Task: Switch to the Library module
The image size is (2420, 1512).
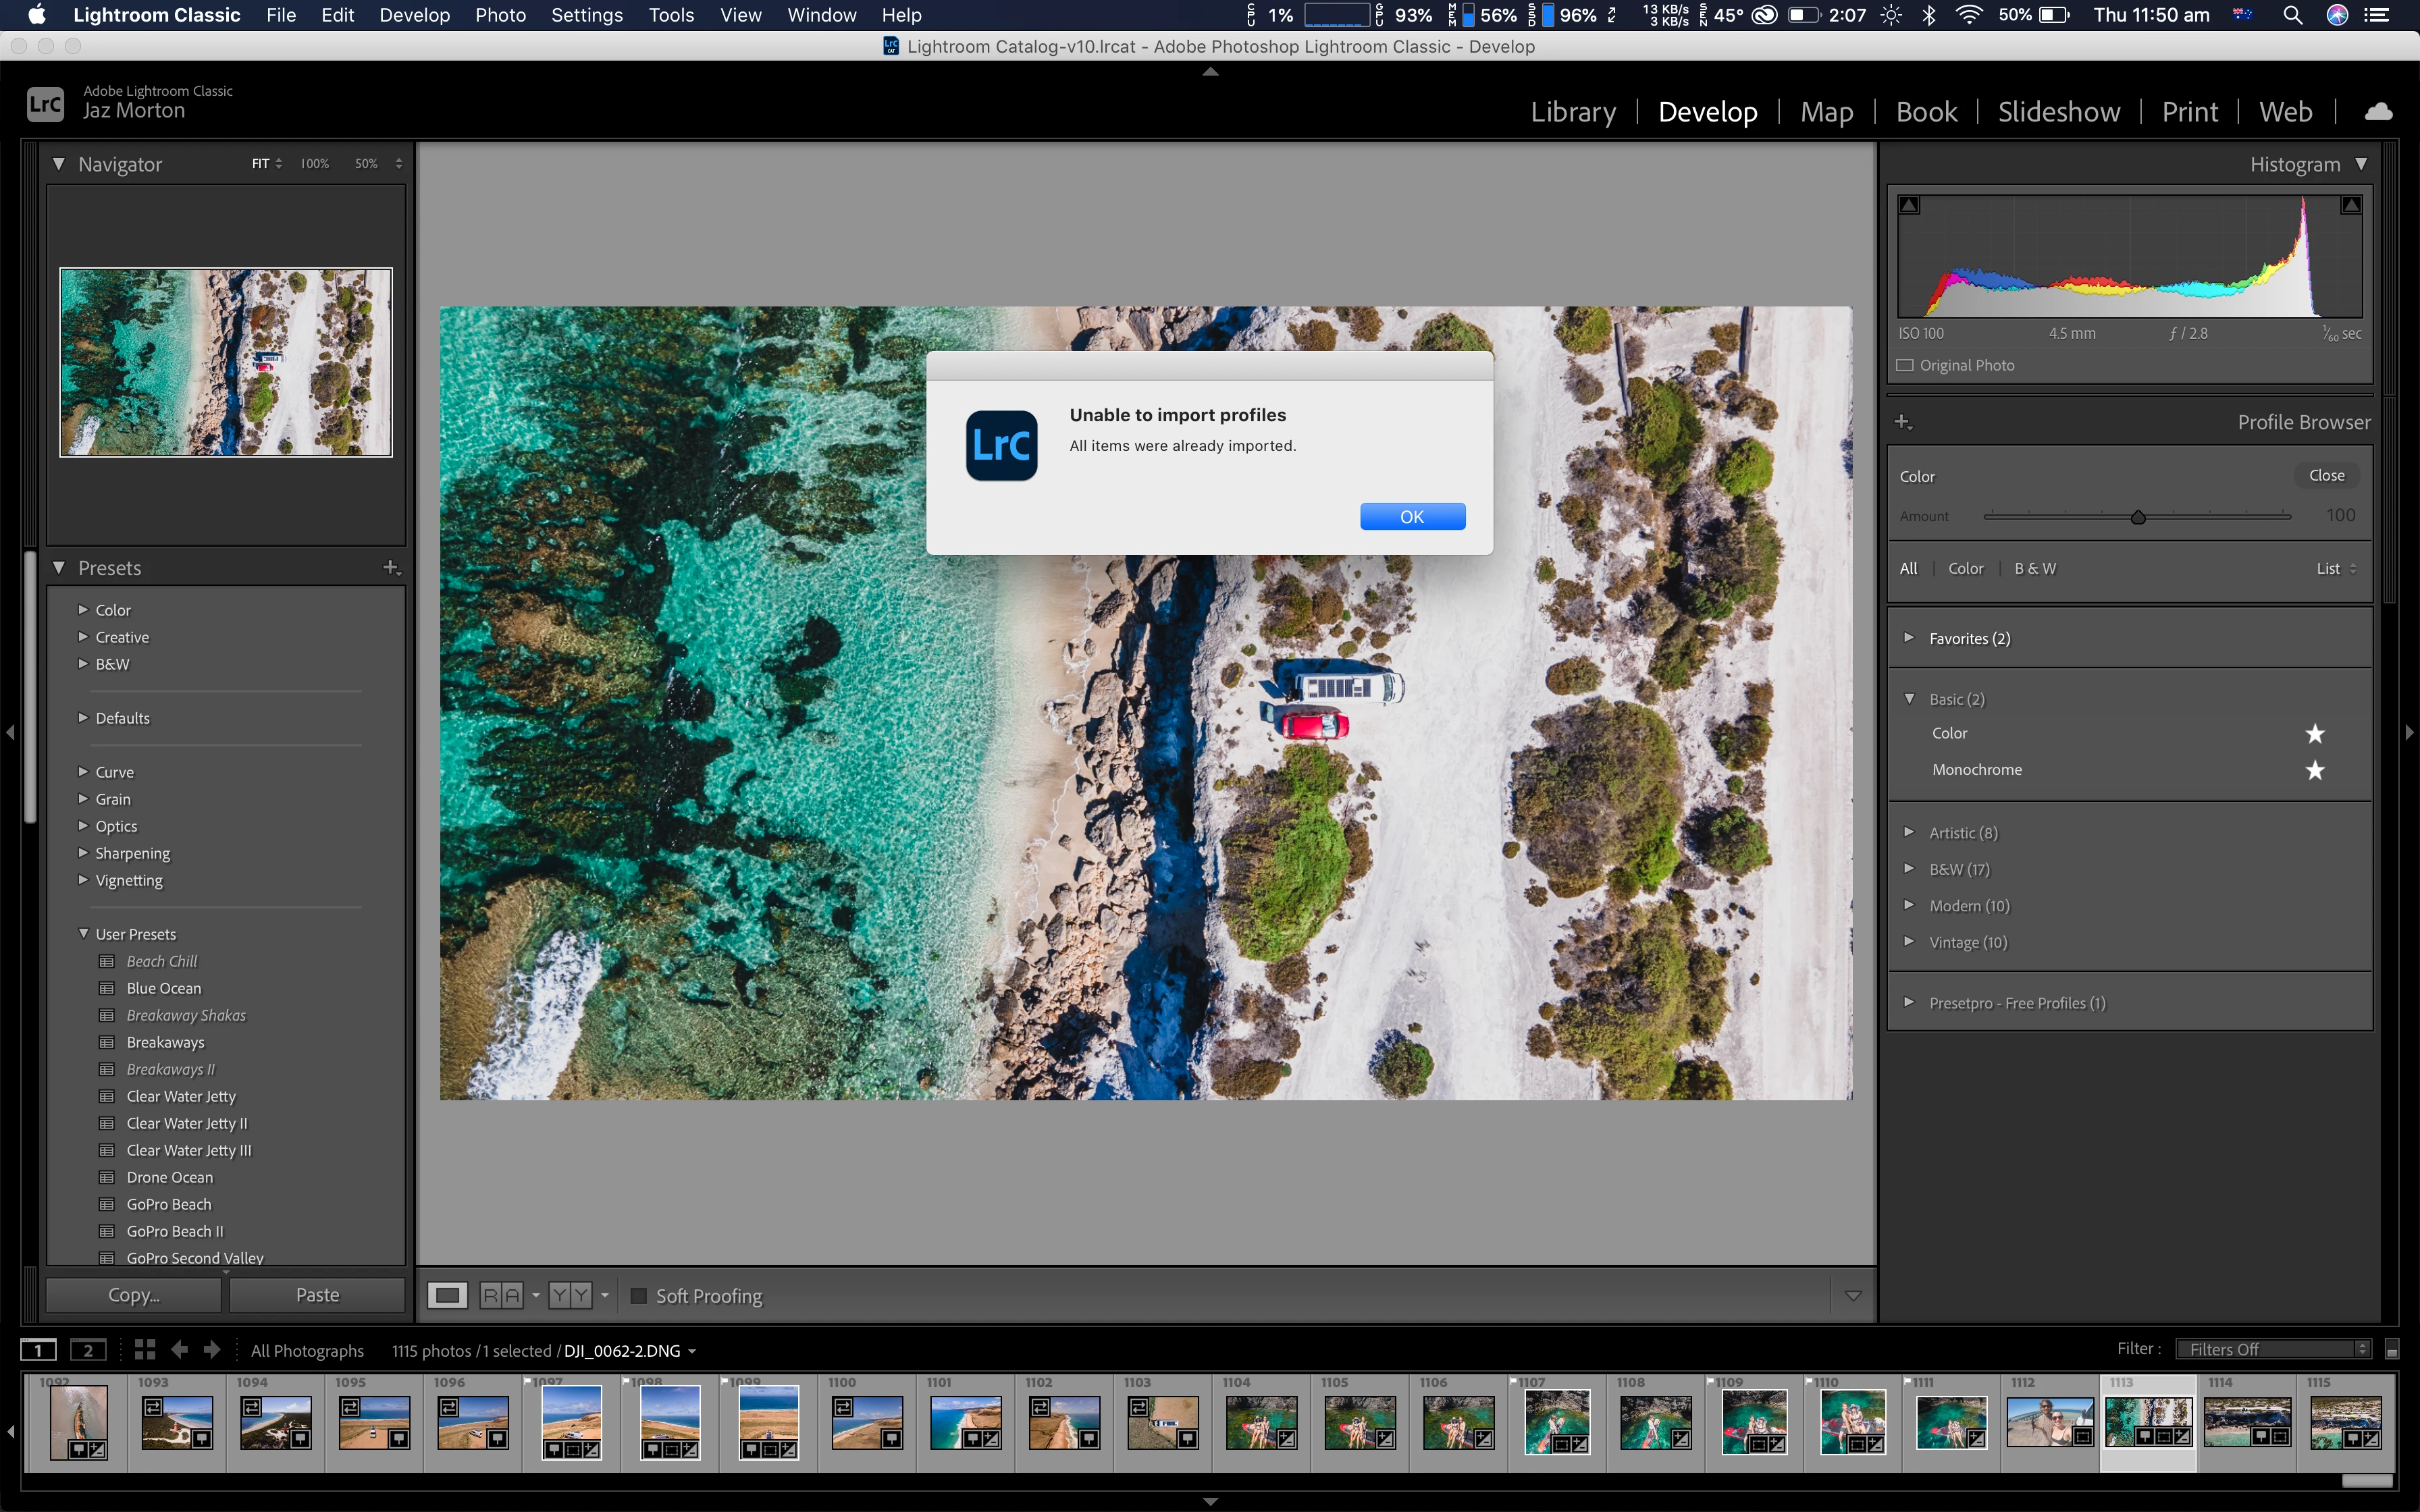Action: point(1573,112)
